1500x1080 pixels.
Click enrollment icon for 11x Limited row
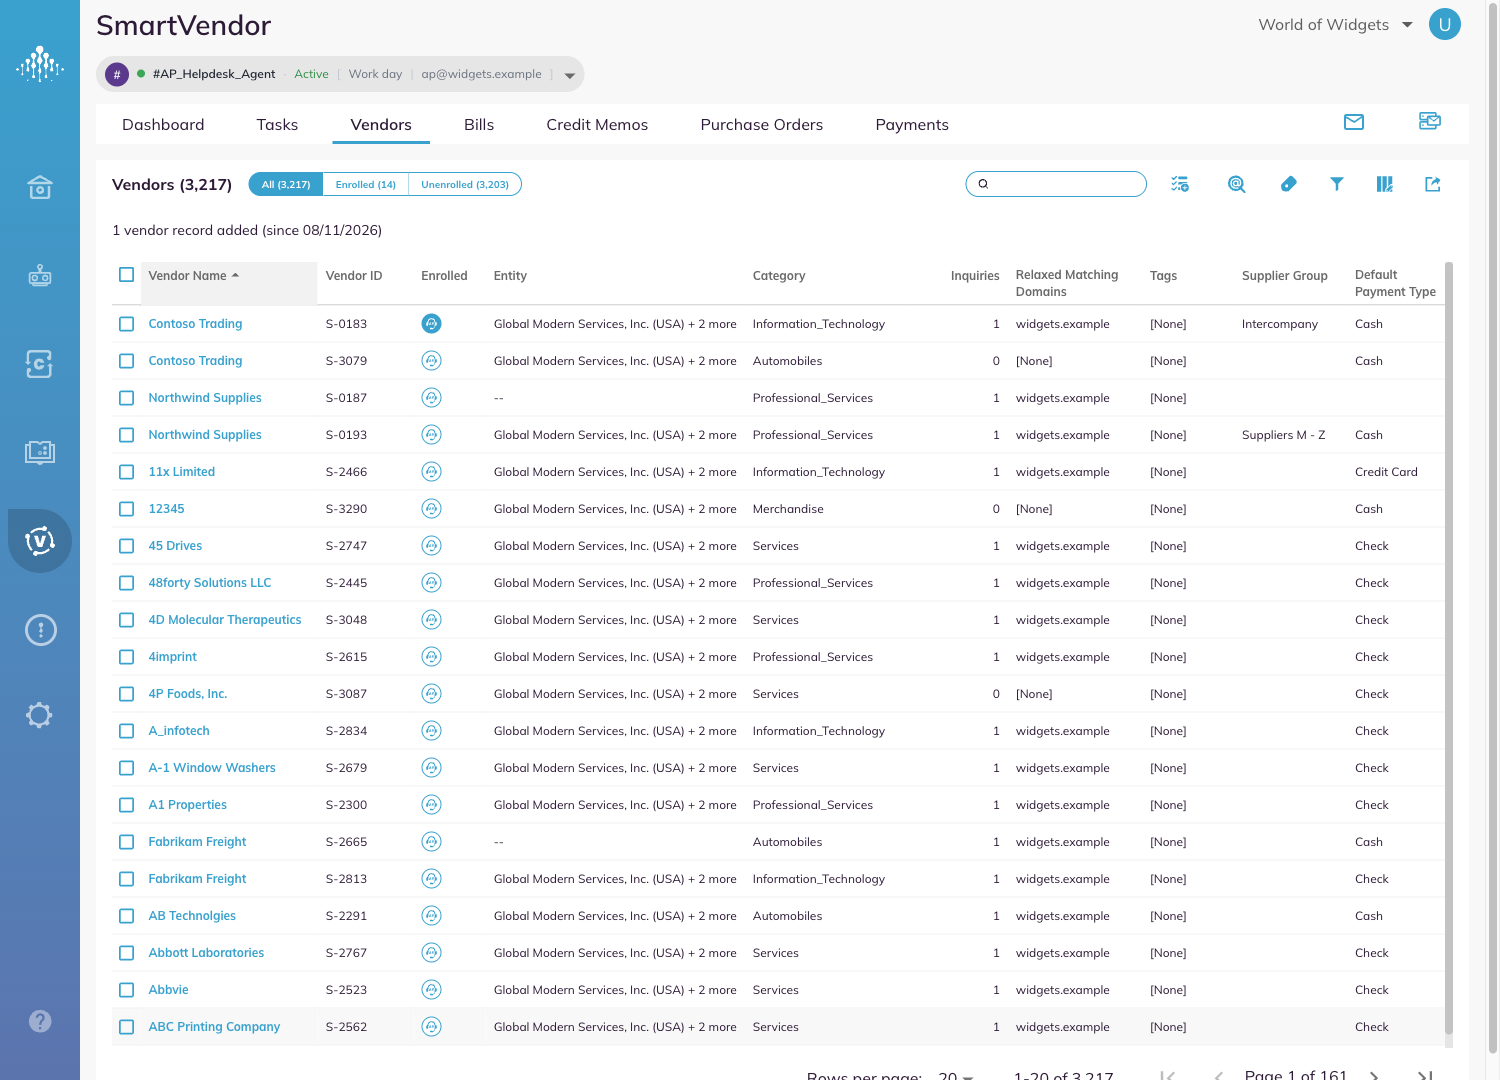click(x=431, y=472)
